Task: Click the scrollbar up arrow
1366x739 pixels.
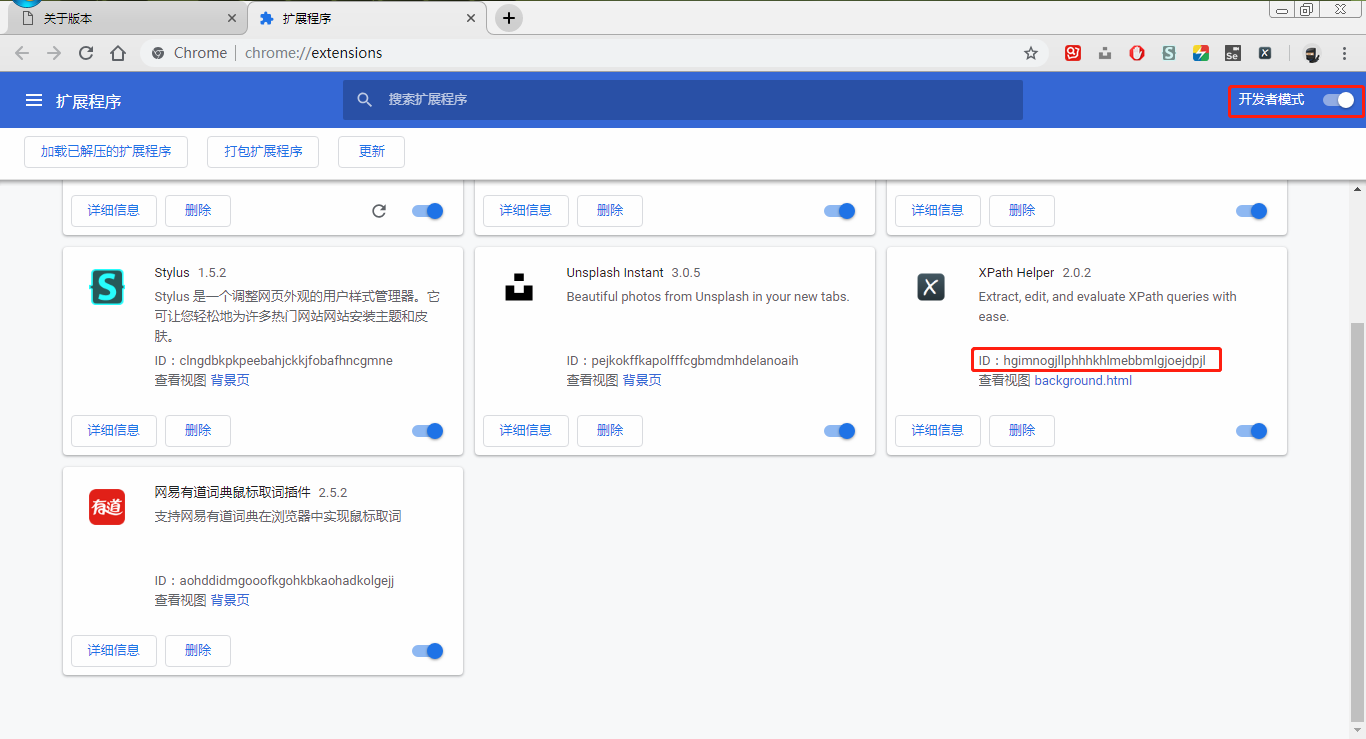Action: click(x=1357, y=188)
